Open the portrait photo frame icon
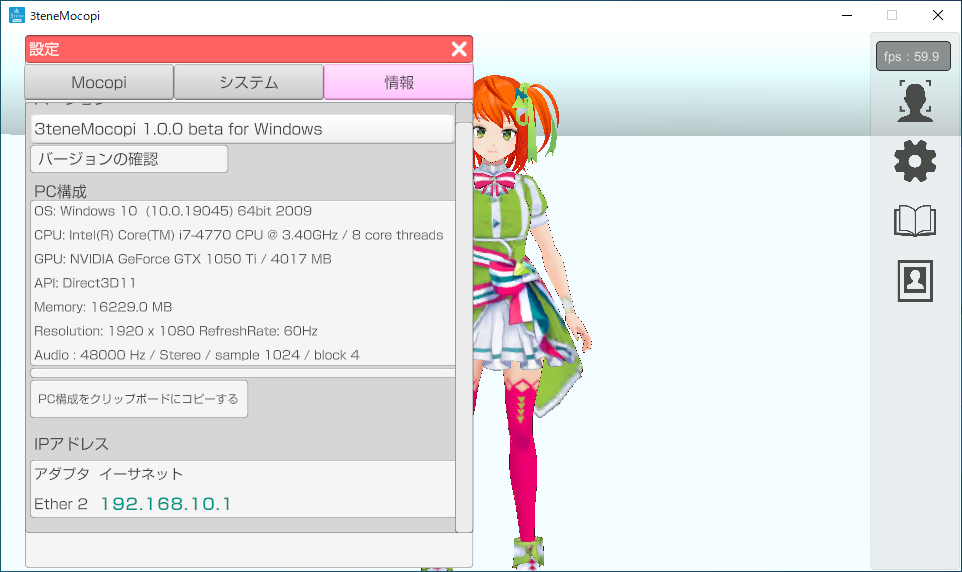 (915, 280)
